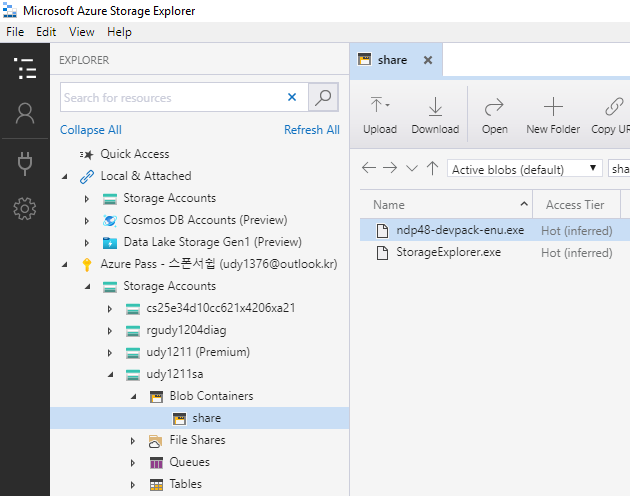
Task: Click the Queues icon
Action: pyautogui.click(x=156, y=463)
